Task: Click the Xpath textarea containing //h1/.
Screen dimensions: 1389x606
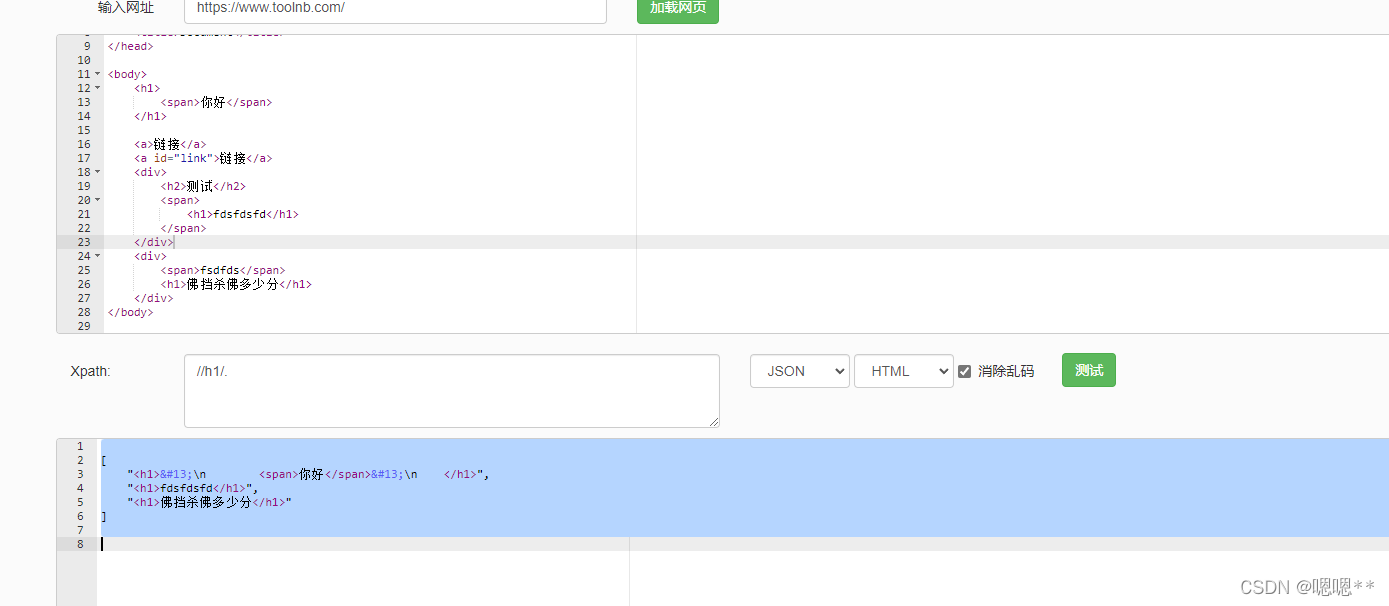Action: click(x=452, y=391)
